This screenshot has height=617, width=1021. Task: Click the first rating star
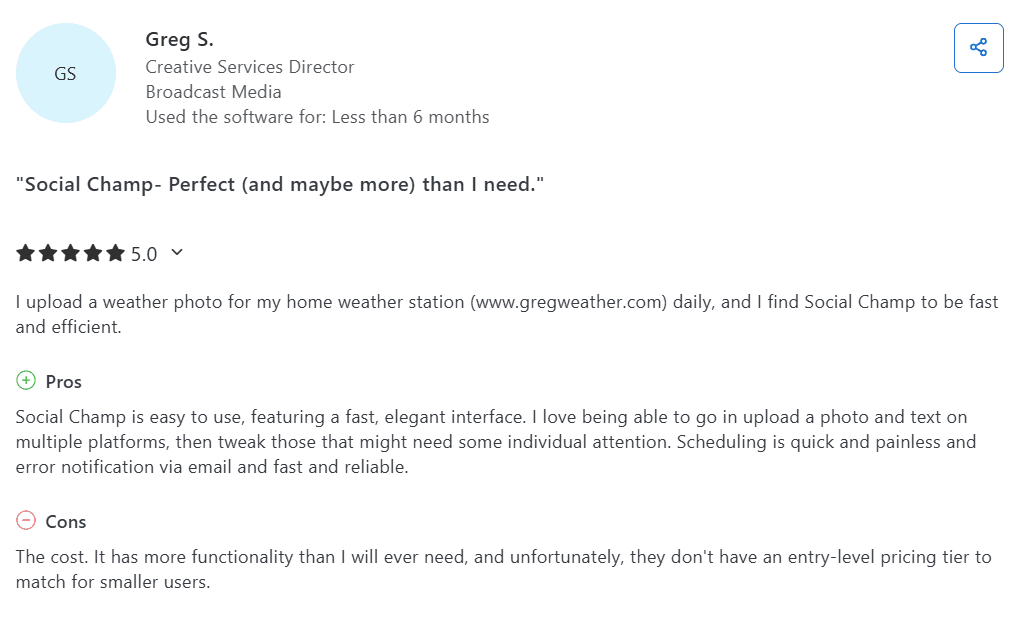(x=26, y=254)
